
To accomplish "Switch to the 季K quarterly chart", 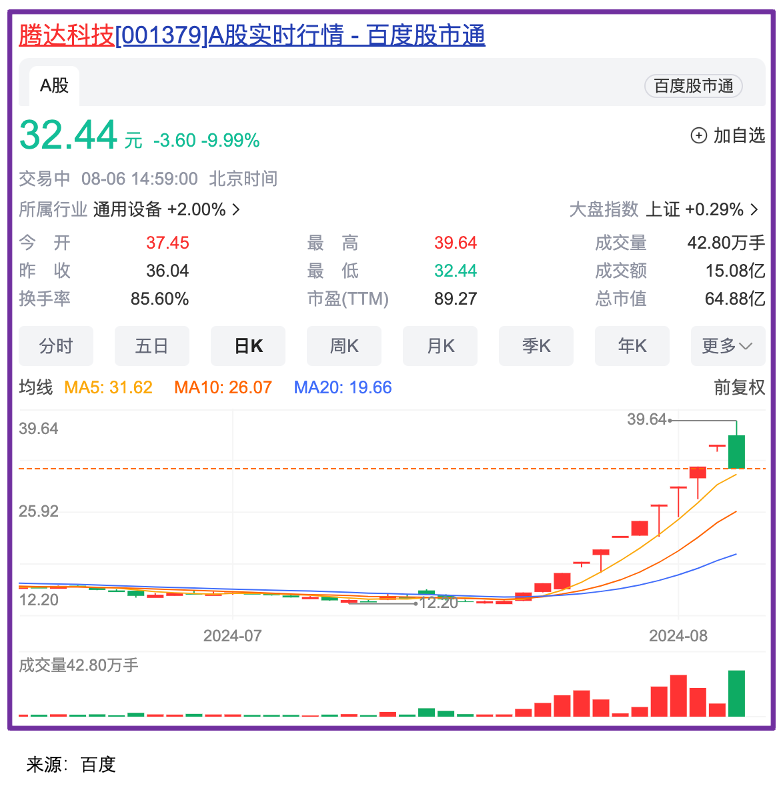I will click(x=536, y=346).
